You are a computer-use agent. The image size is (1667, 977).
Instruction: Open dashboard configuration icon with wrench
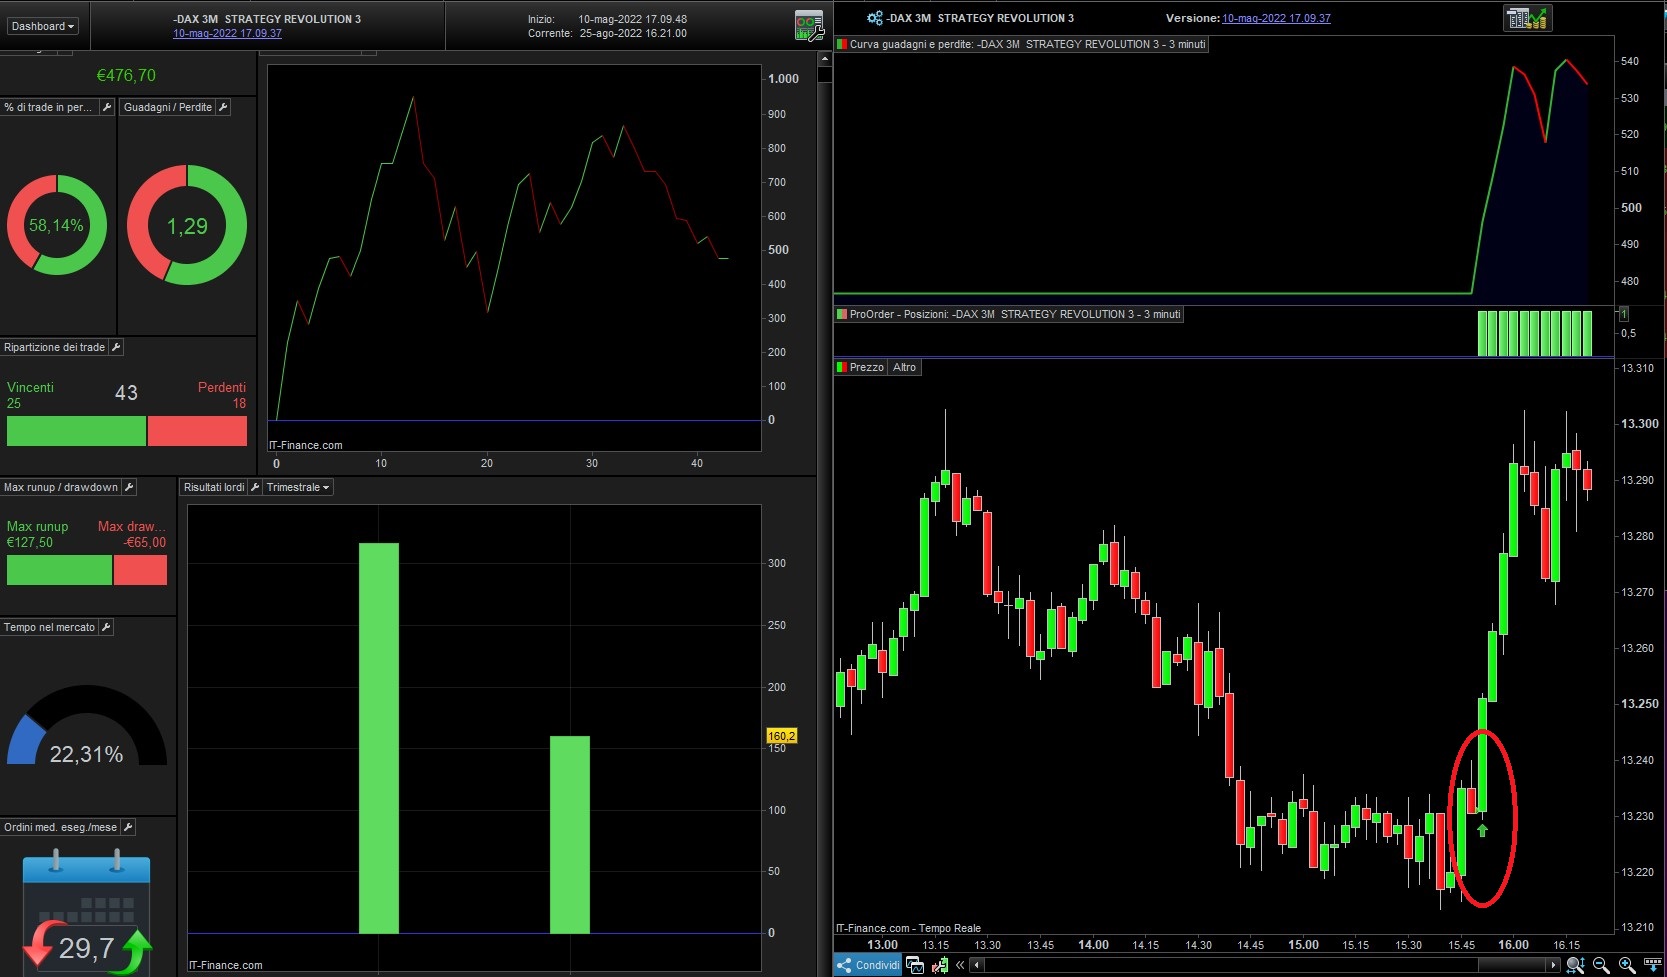coord(808,25)
